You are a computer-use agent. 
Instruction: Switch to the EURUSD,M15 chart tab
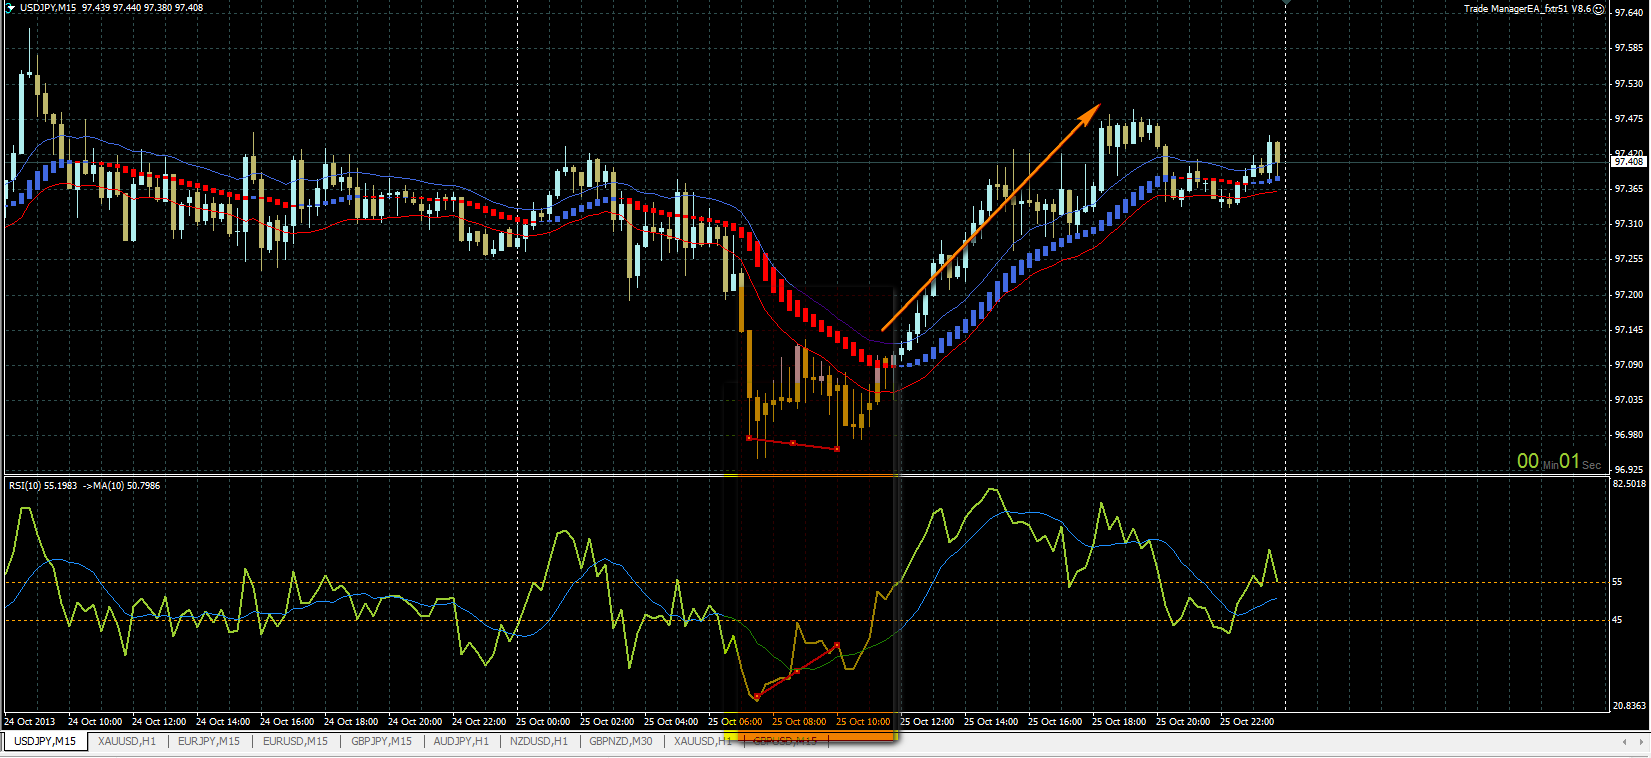295,741
